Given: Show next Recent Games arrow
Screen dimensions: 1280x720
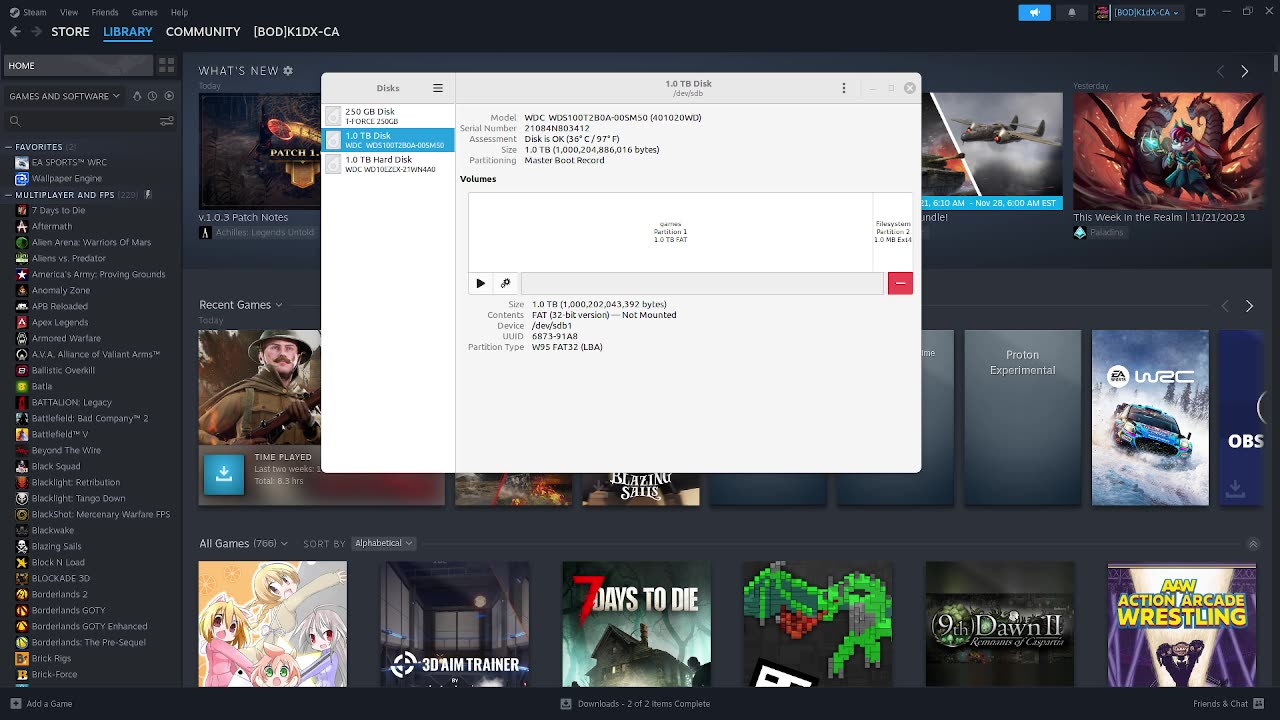Looking at the screenshot, I should pos(1249,306).
